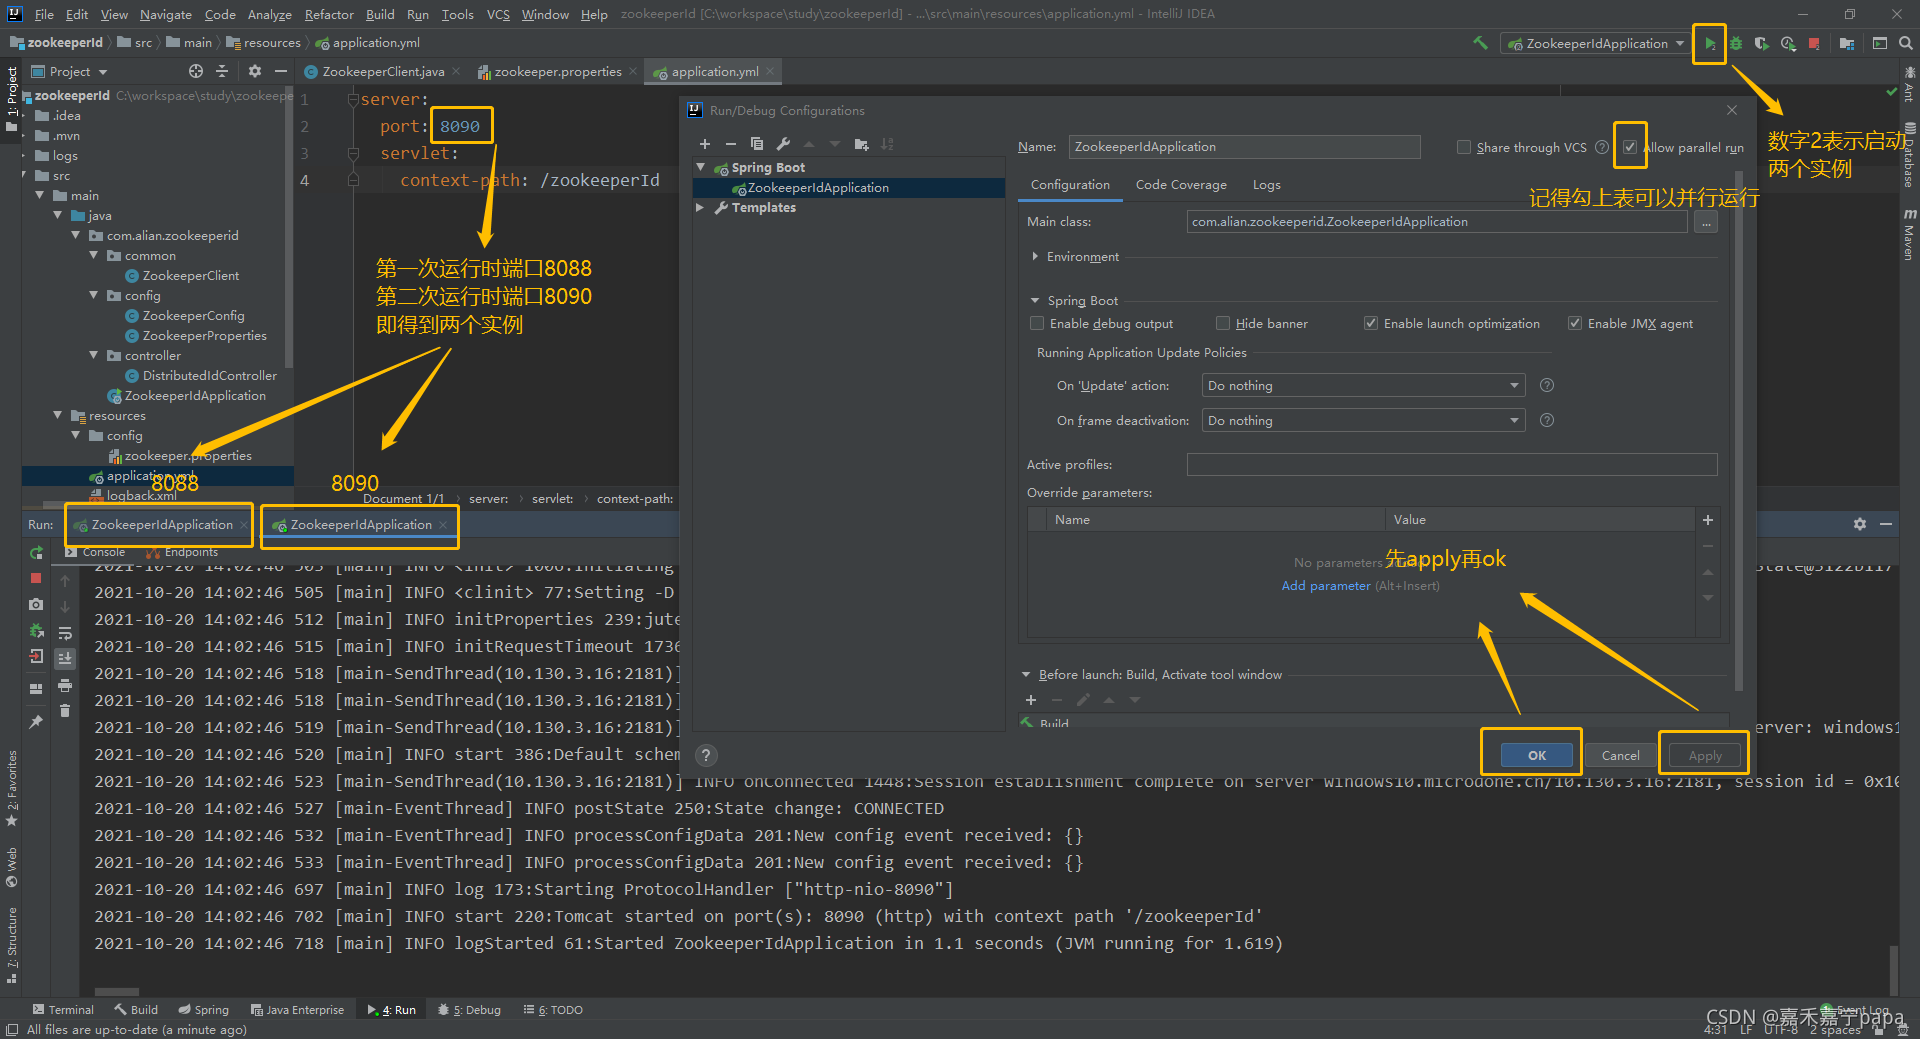Click the green Run application icon
This screenshot has height=1039, width=1920.
[1710, 44]
